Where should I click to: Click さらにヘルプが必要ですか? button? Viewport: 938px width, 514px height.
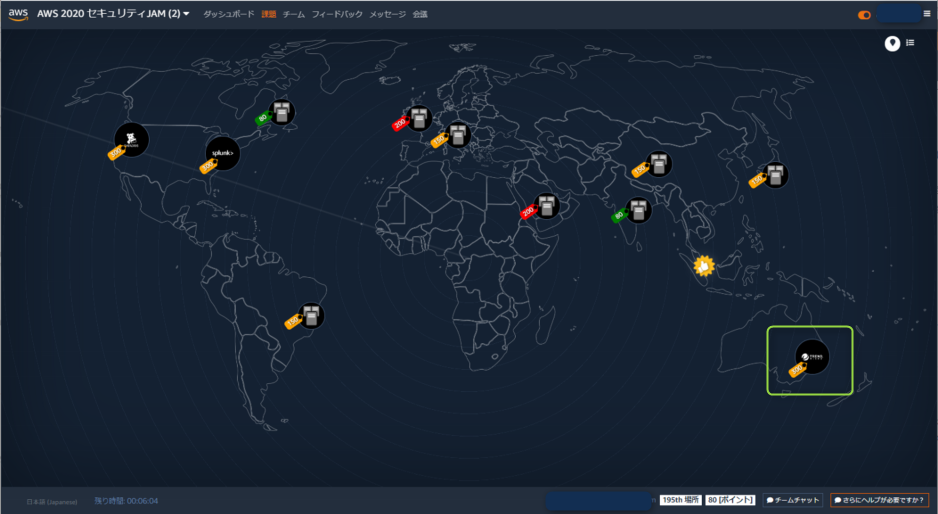coord(879,500)
